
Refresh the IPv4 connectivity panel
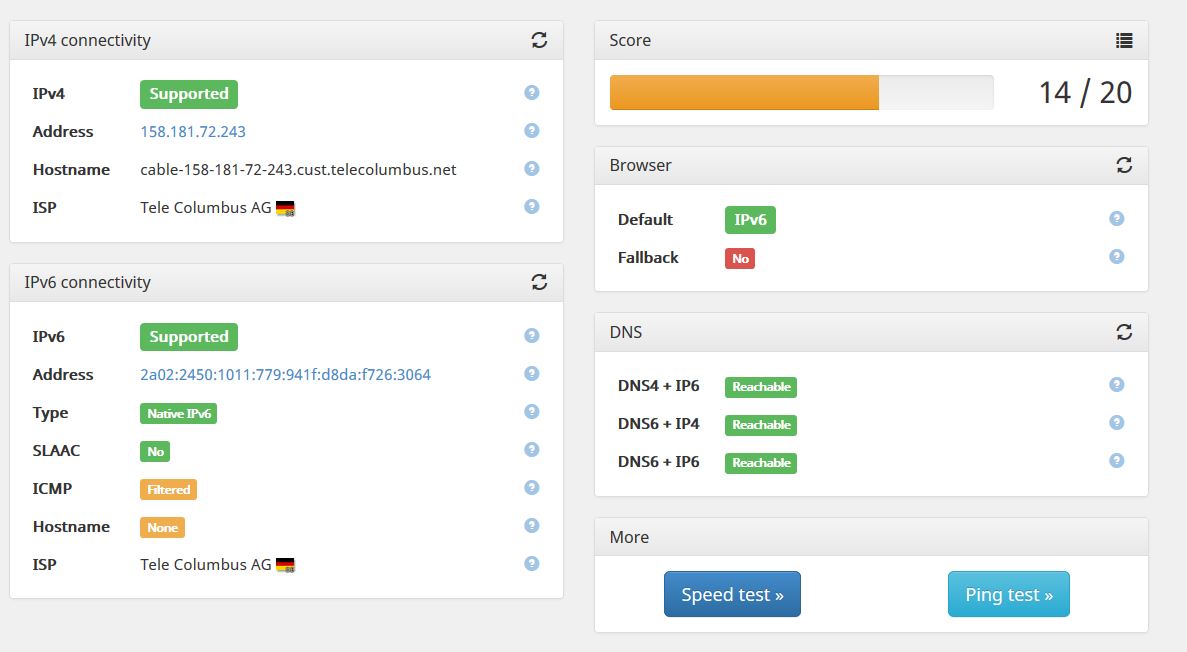[x=539, y=40]
